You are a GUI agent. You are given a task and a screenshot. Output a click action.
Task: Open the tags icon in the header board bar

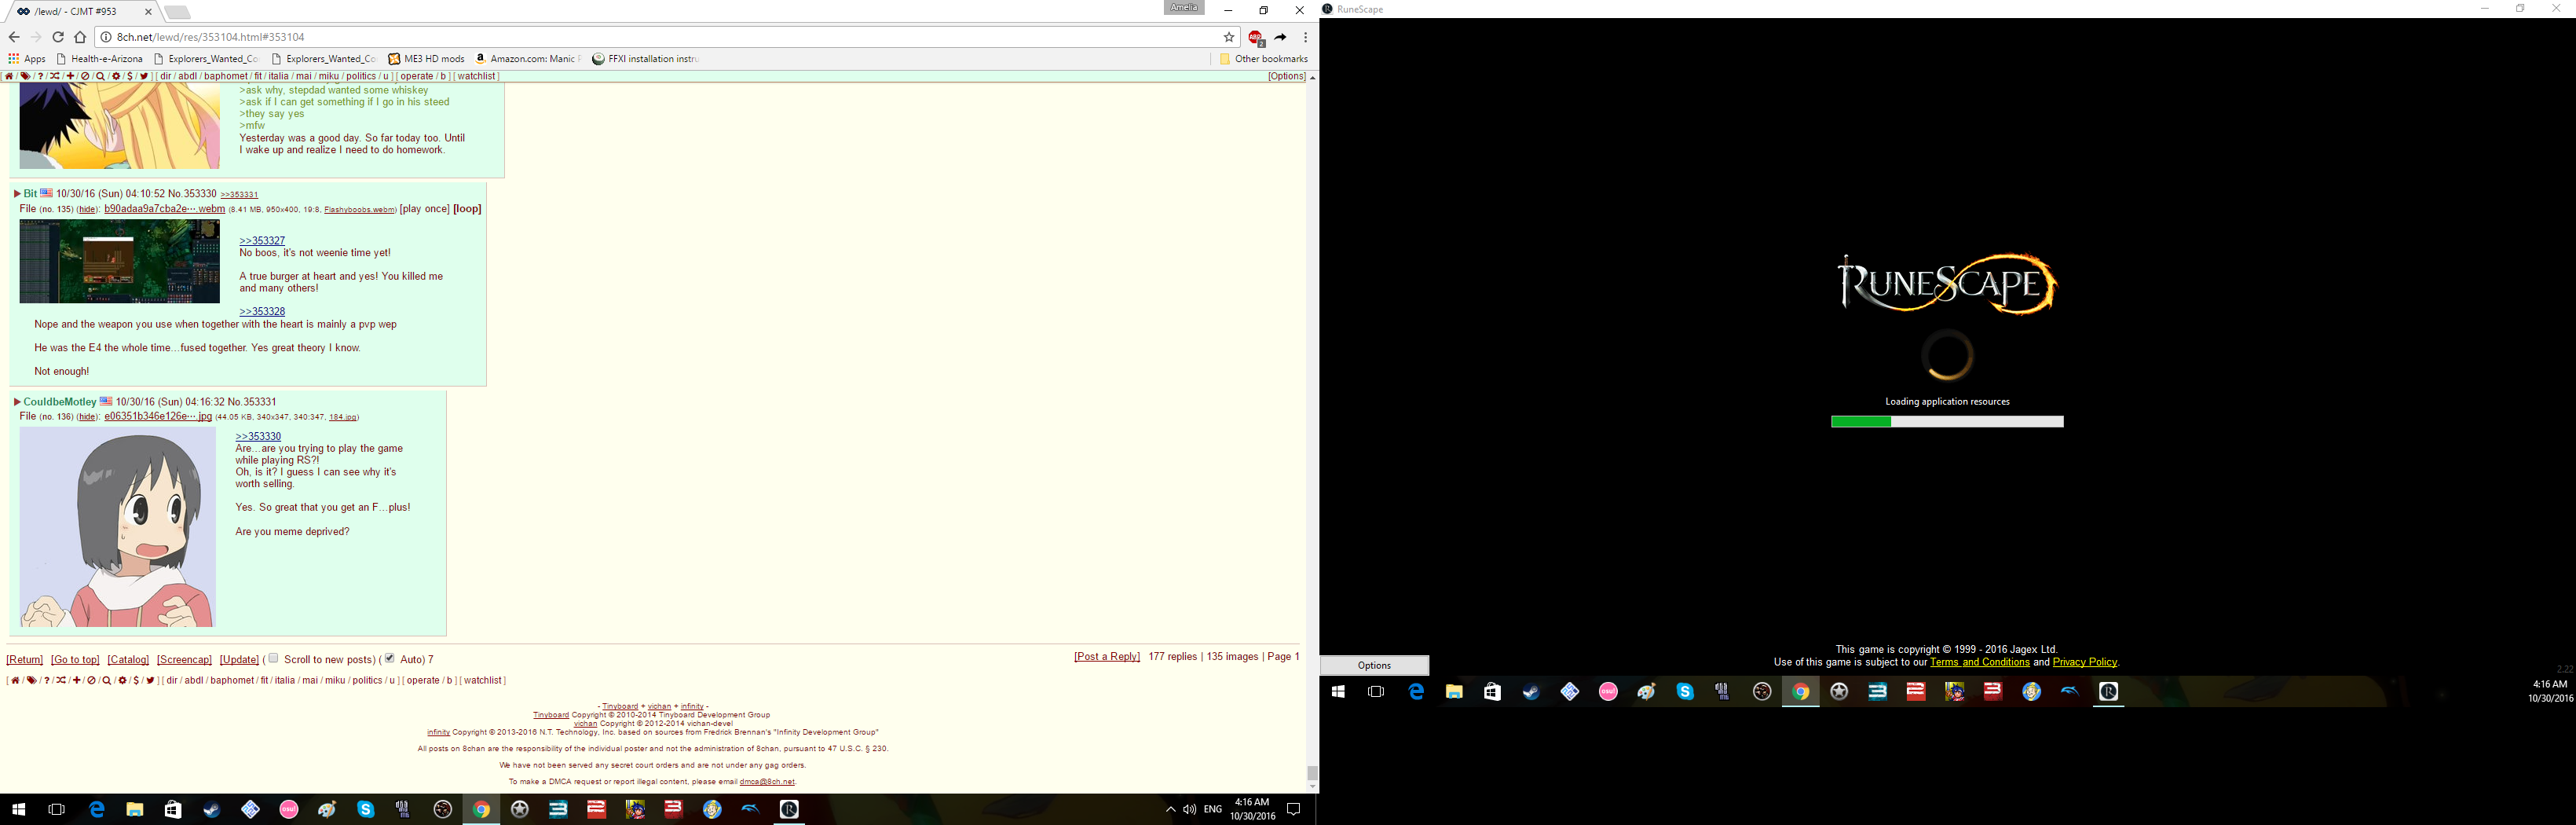(25, 76)
